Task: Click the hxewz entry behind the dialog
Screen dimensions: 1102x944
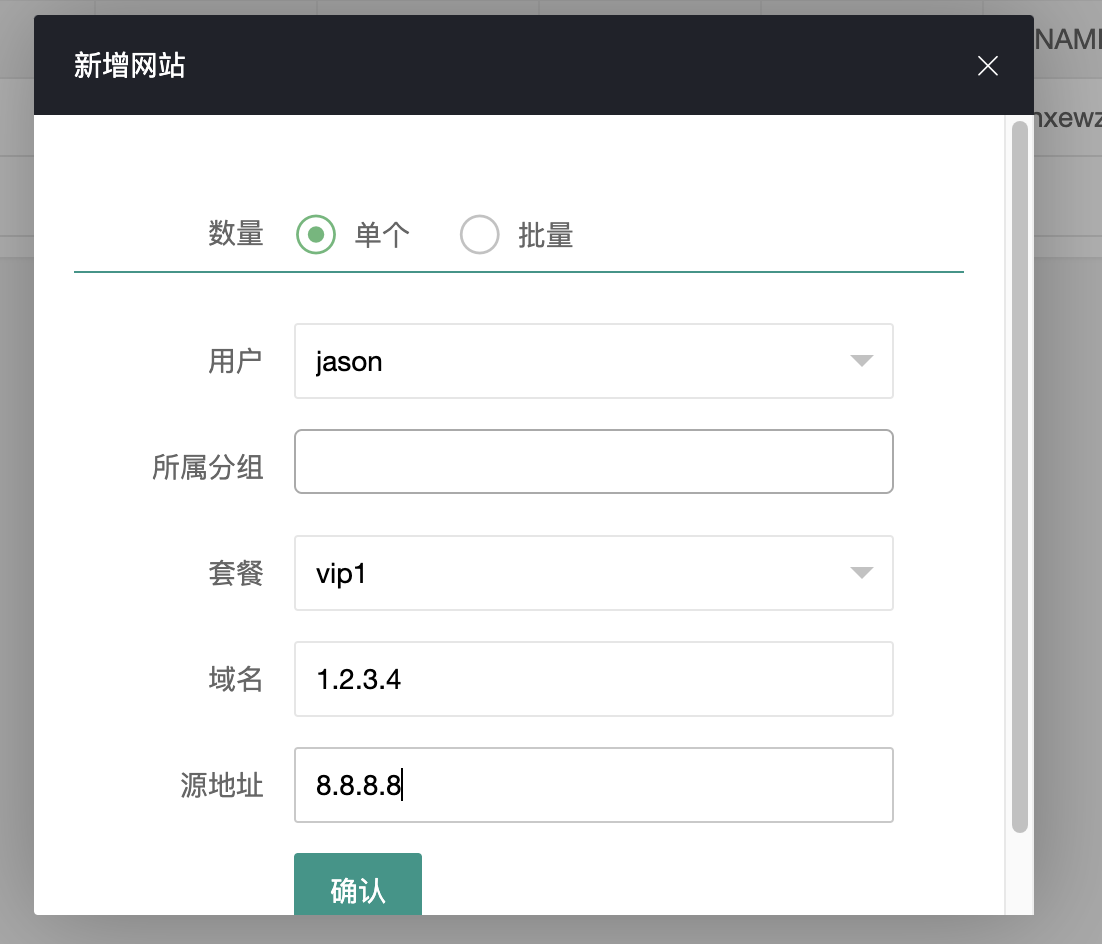Action: click(1071, 117)
